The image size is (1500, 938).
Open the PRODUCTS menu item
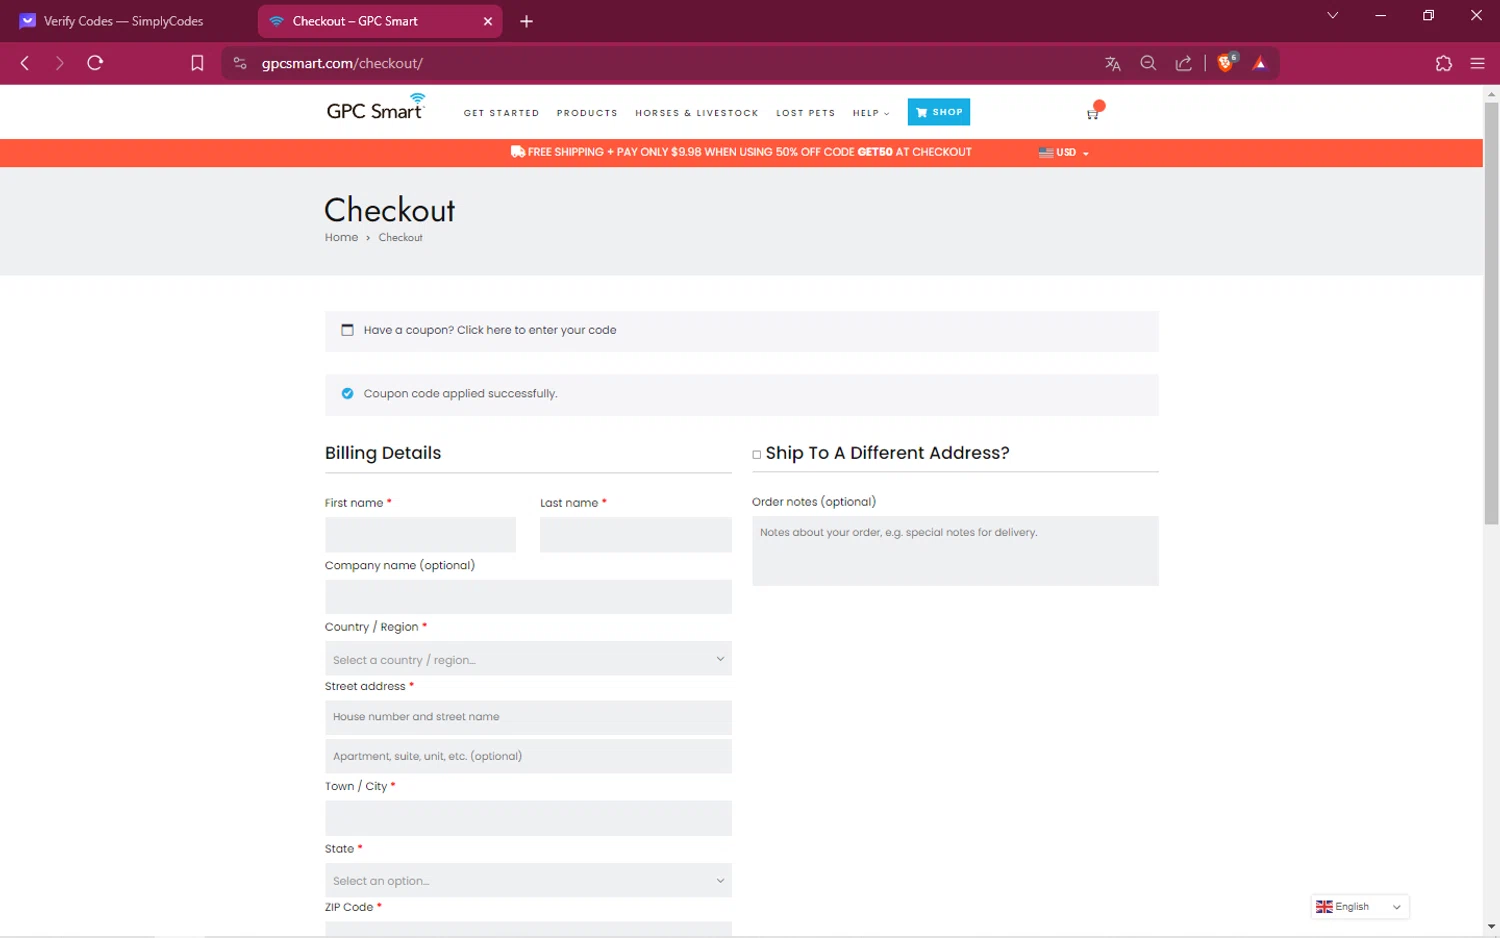(x=587, y=113)
